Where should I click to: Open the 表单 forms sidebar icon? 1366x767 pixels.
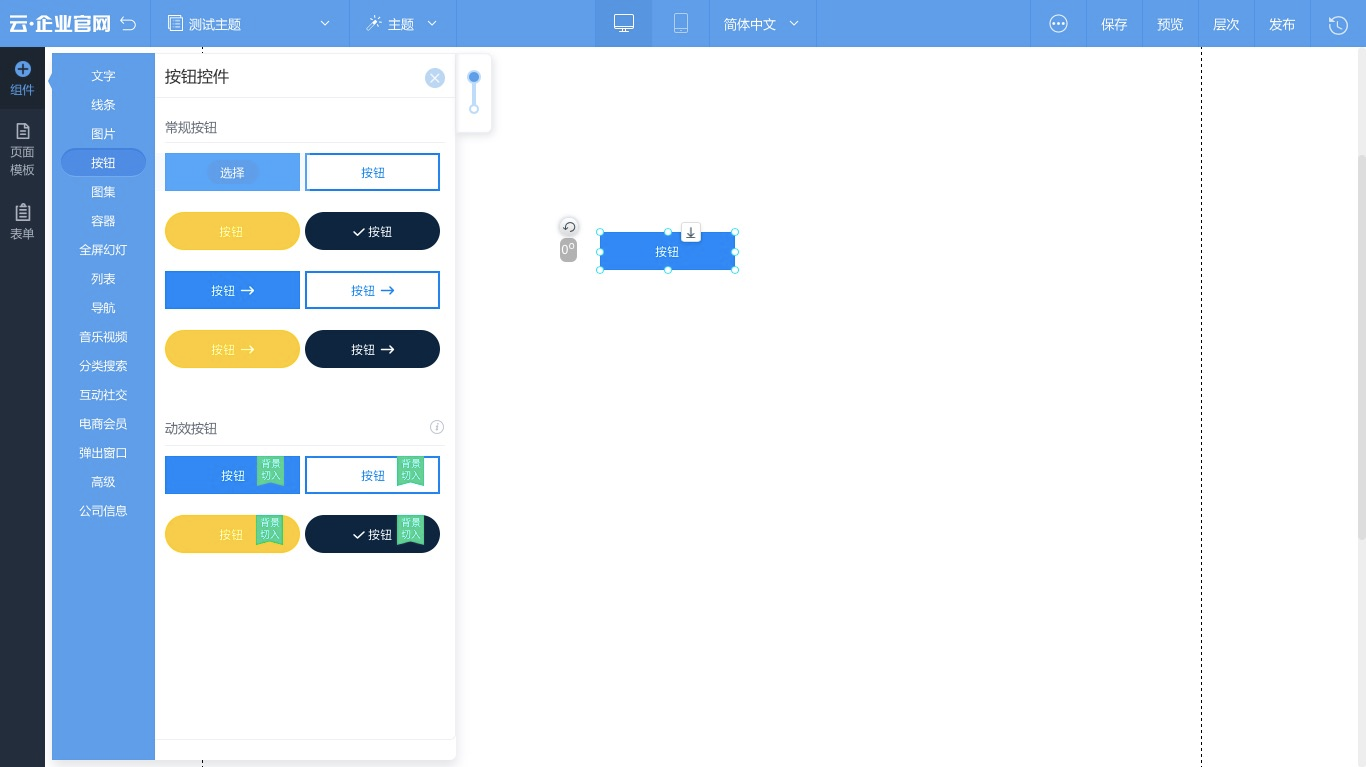tap(22, 222)
